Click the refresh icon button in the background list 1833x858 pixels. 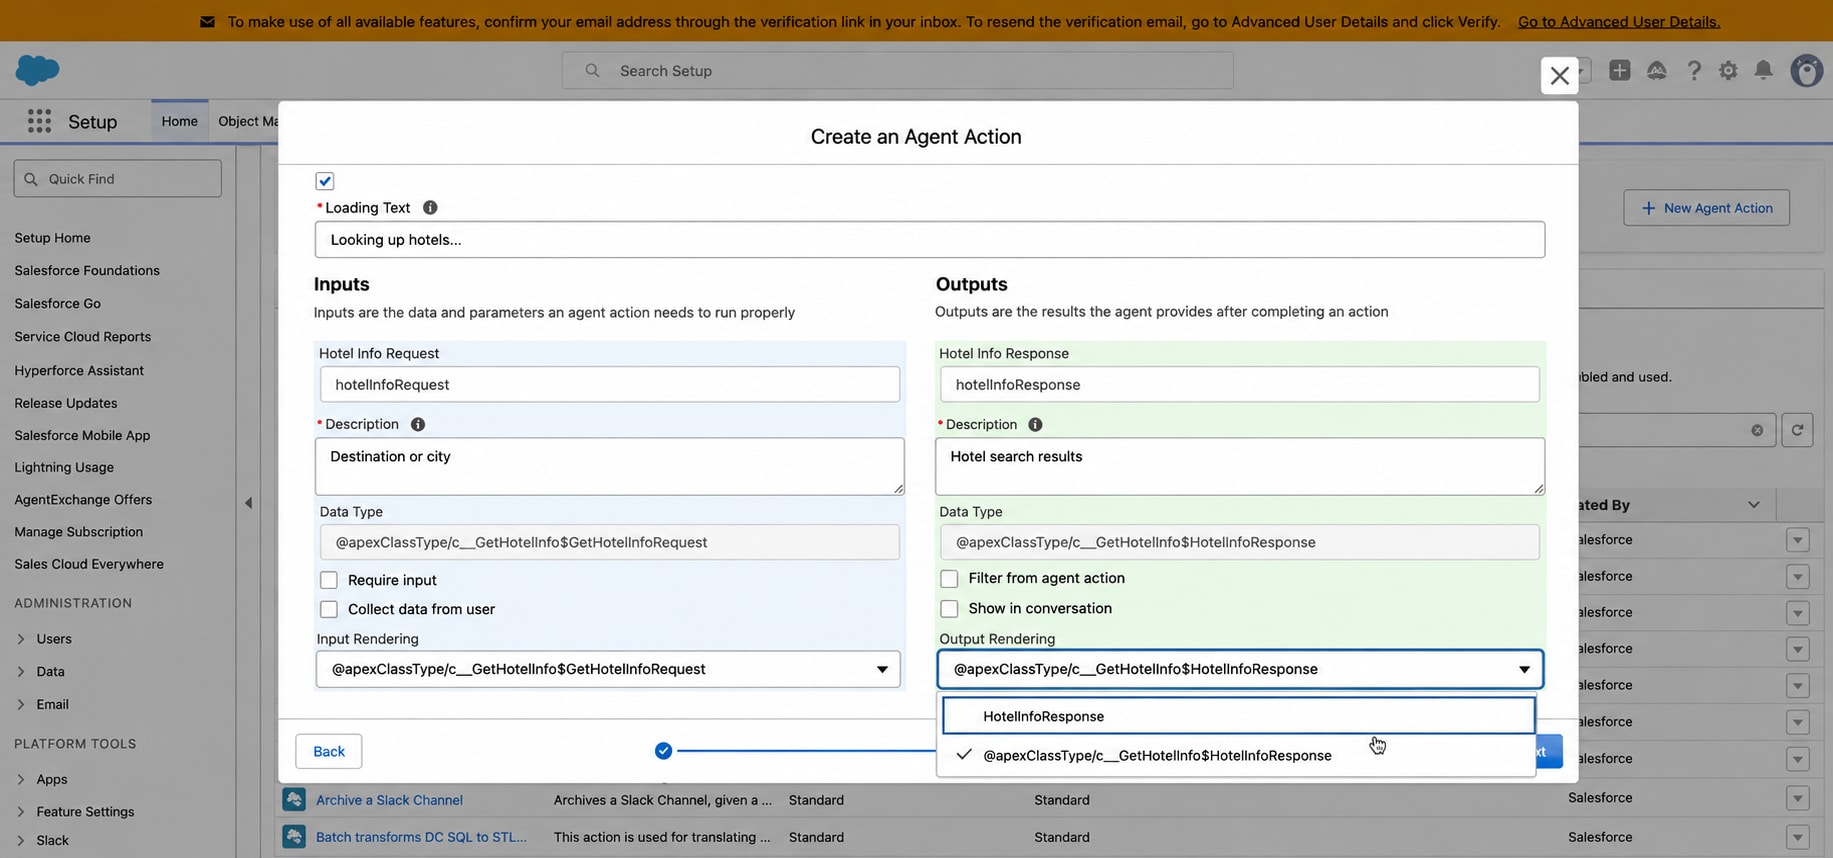click(x=1797, y=430)
